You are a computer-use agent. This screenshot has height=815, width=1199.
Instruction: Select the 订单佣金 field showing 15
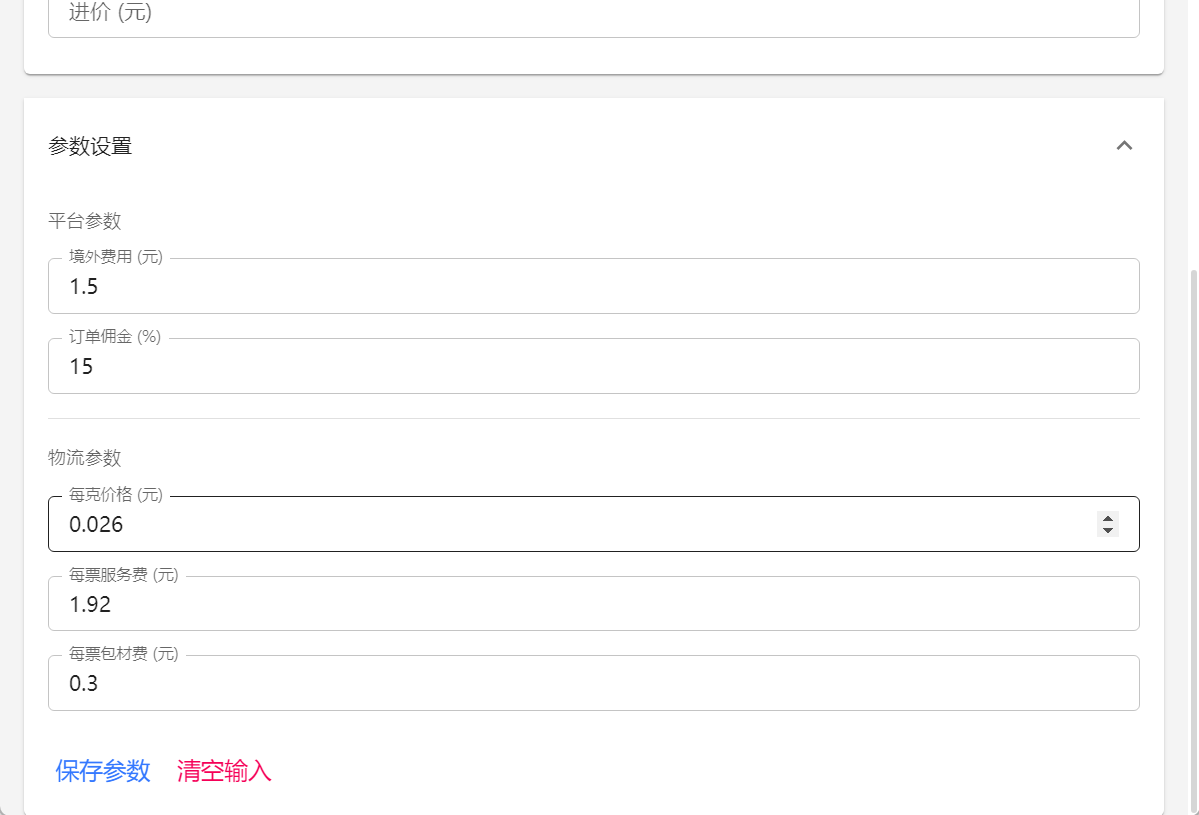point(593,367)
